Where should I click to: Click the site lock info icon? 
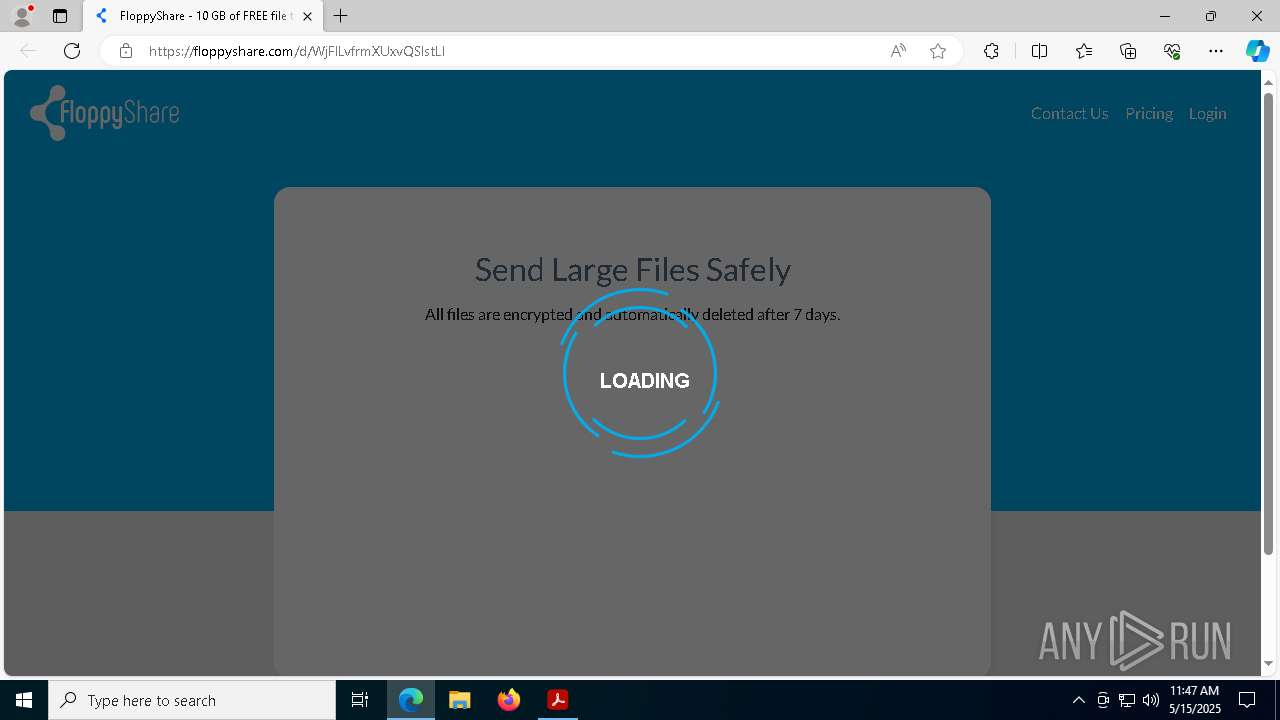[x=125, y=51]
